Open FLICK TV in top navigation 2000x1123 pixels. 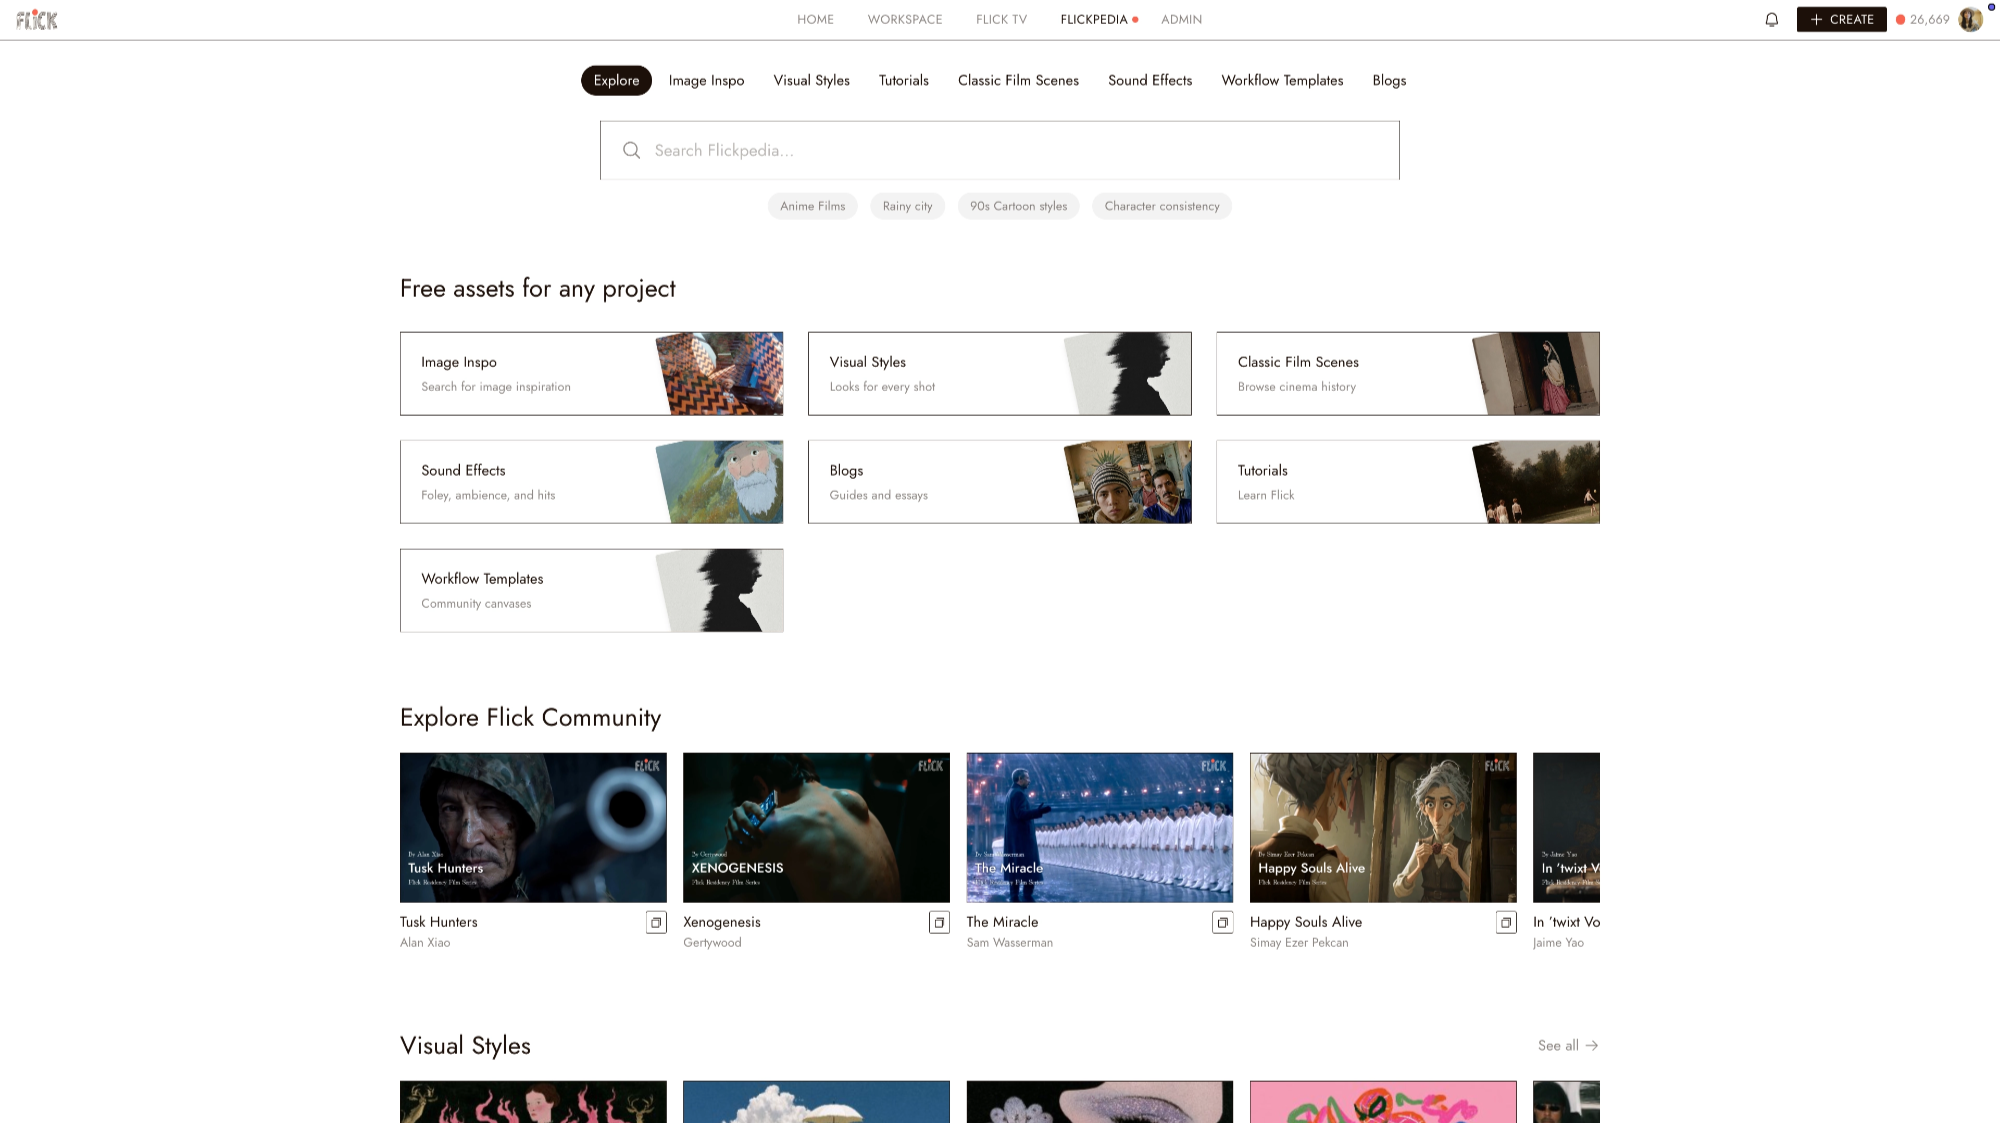click(1001, 19)
